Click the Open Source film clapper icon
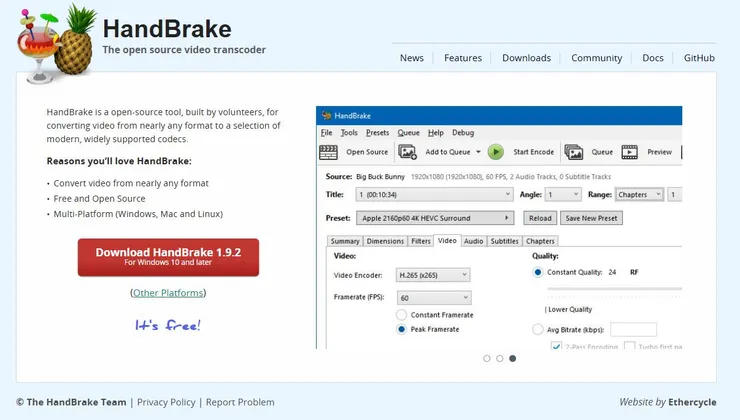Image resolution: width=740 pixels, height=420 pixels. tap(328, 152)
